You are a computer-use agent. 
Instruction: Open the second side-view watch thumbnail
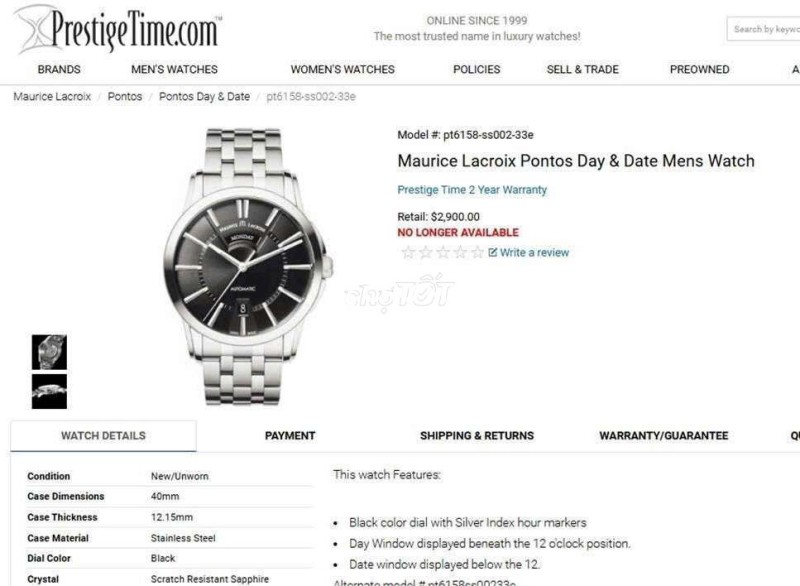[x=49, y=392]
